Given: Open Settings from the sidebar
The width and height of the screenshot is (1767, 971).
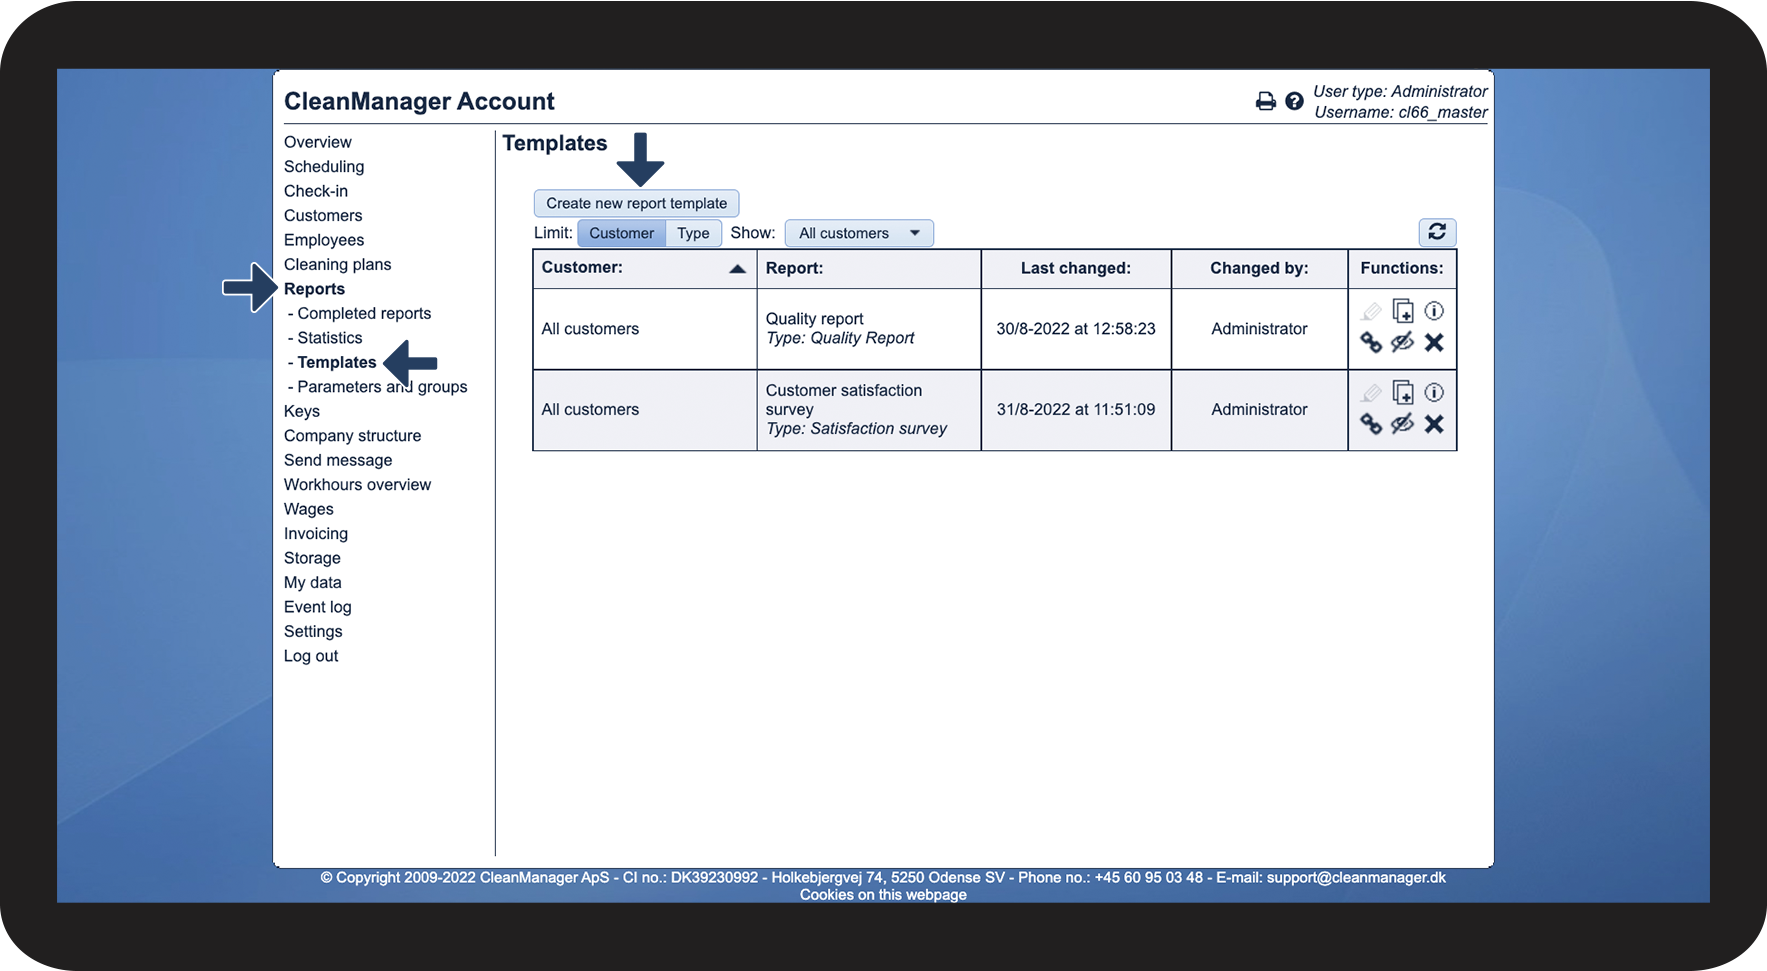Looking at the screenshot, I should 313,632.
